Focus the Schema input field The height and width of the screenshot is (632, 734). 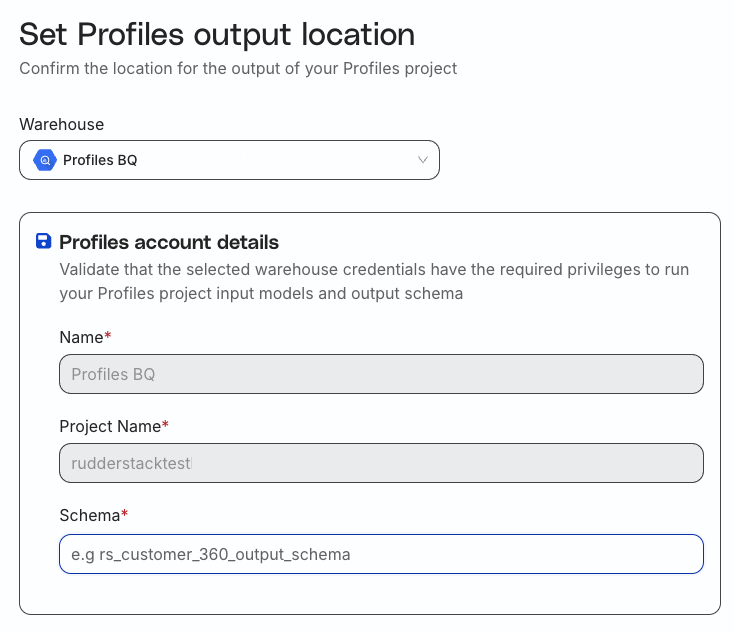[x=381, y=554]
